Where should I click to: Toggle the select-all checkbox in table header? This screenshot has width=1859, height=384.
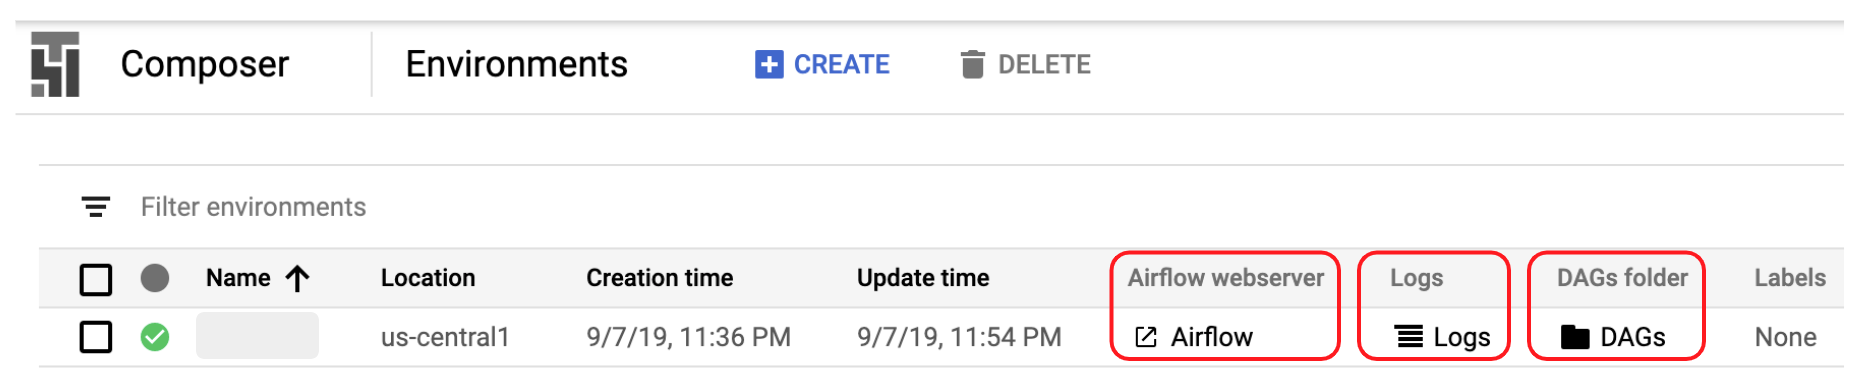pyautogui.click(x=96, y=279)
